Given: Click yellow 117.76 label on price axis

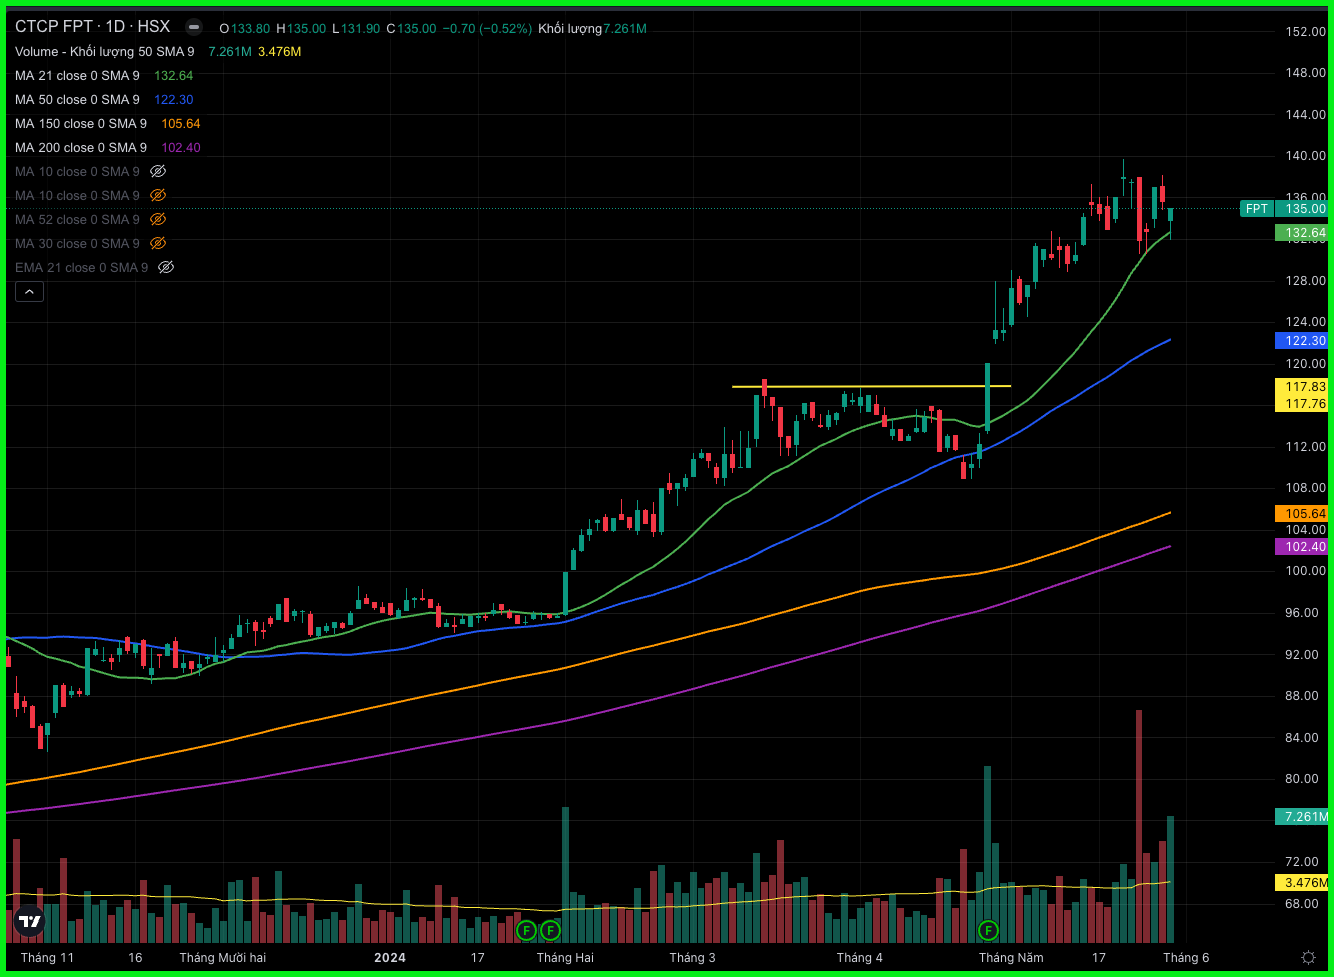Looking at the screenshot, I should 1303,404.
